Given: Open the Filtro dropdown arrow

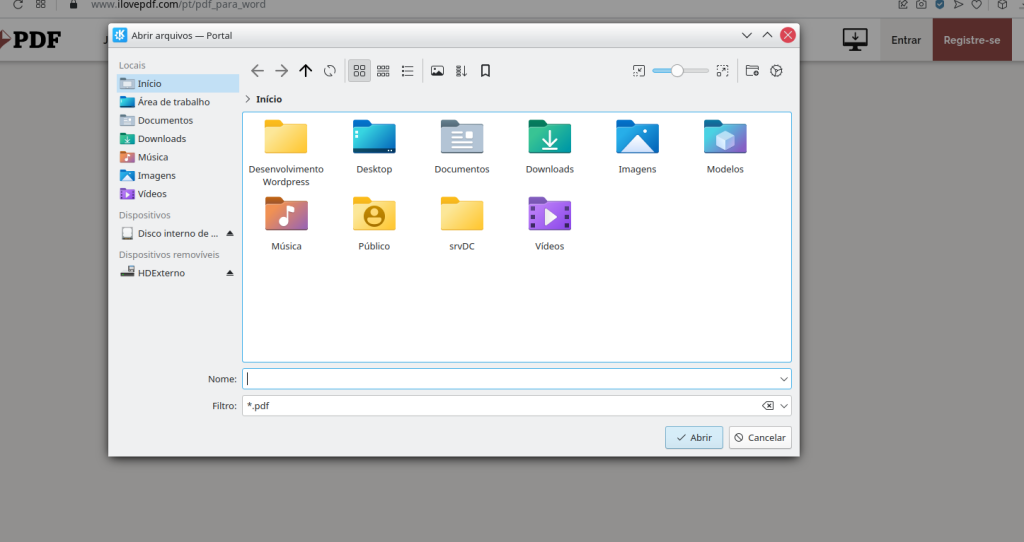Looking at the screenshot, I should pyautogui.click(x=784, y=406).
